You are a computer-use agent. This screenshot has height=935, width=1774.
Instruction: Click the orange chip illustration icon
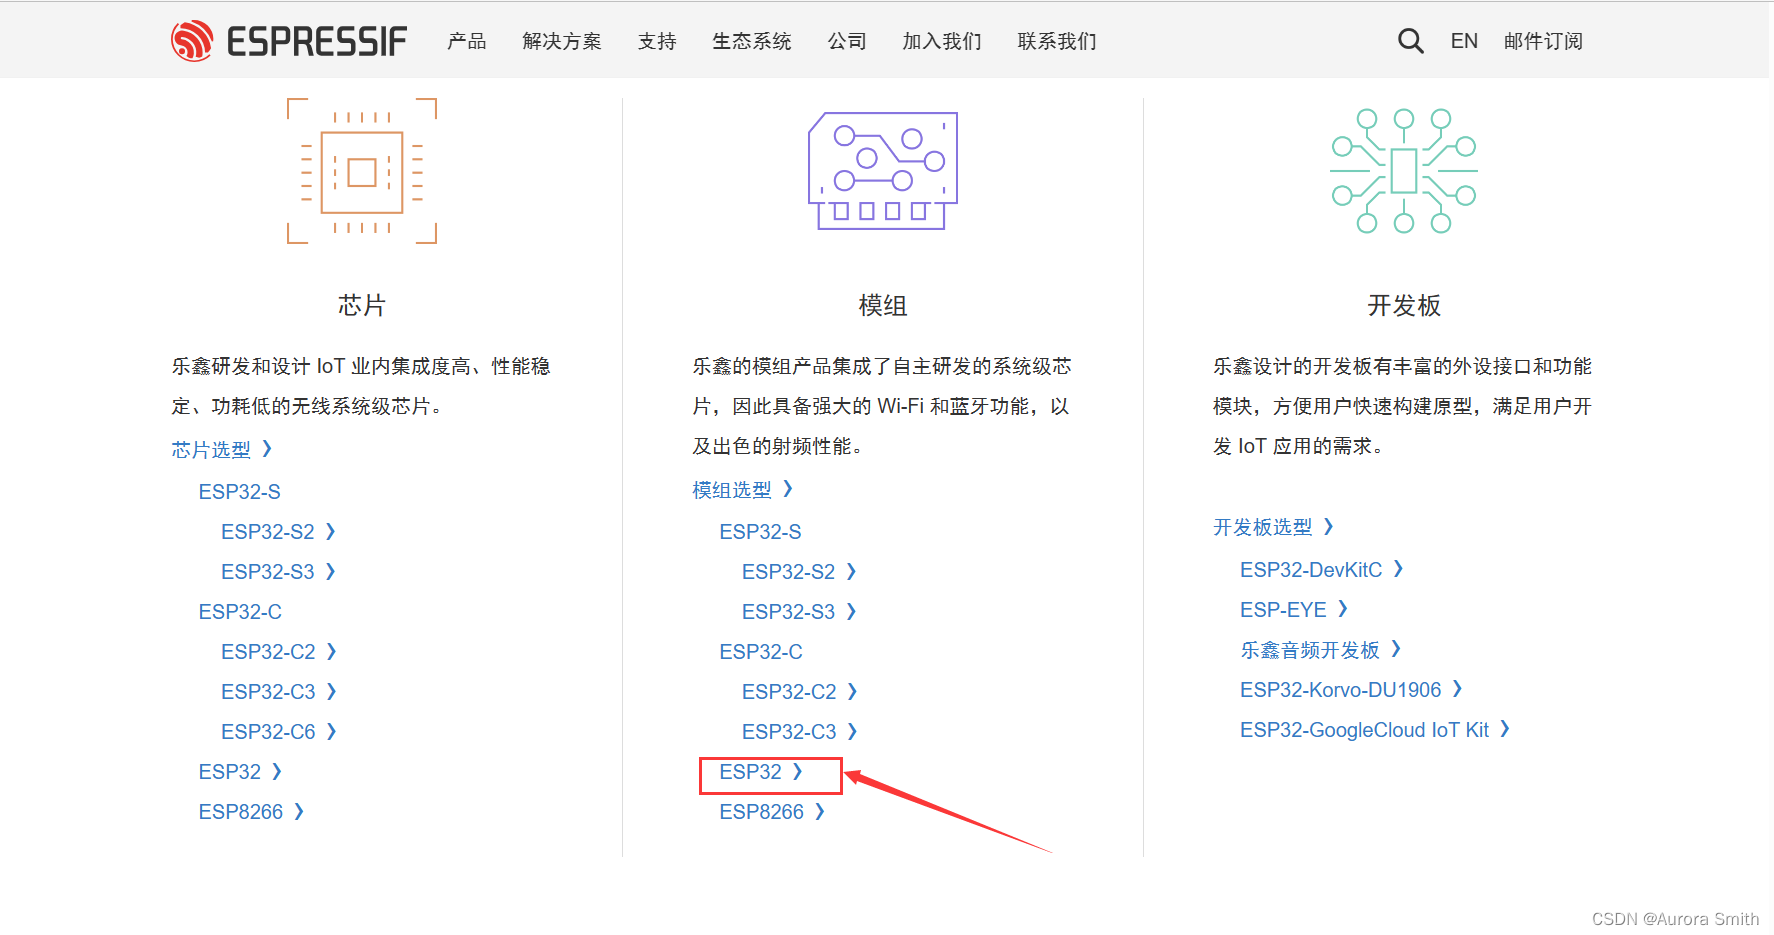click(x=362, y=171)
